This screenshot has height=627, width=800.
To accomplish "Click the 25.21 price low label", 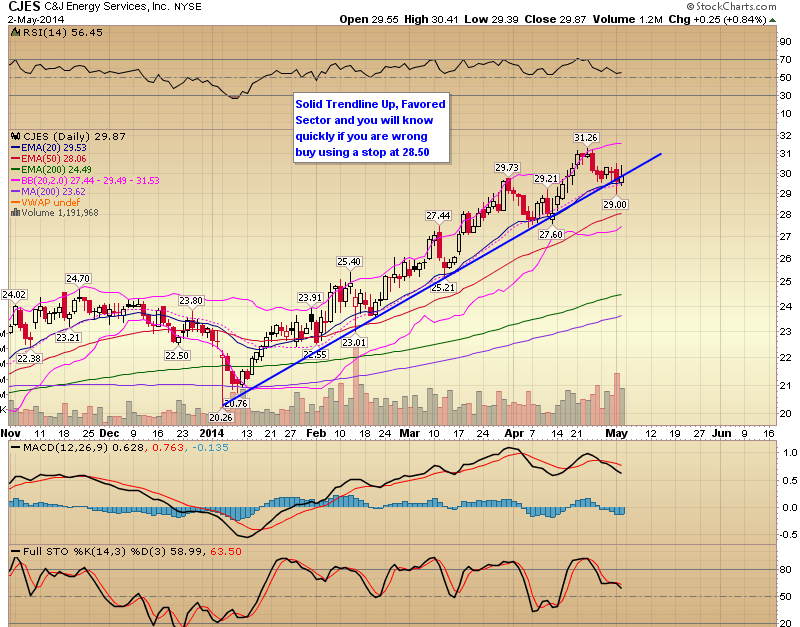I will click(x=443, y=287).
